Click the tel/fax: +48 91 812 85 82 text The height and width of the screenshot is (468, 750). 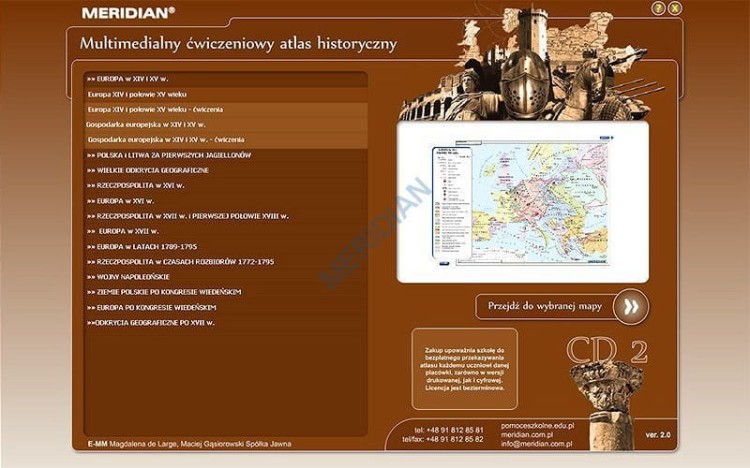click(442, 439)
